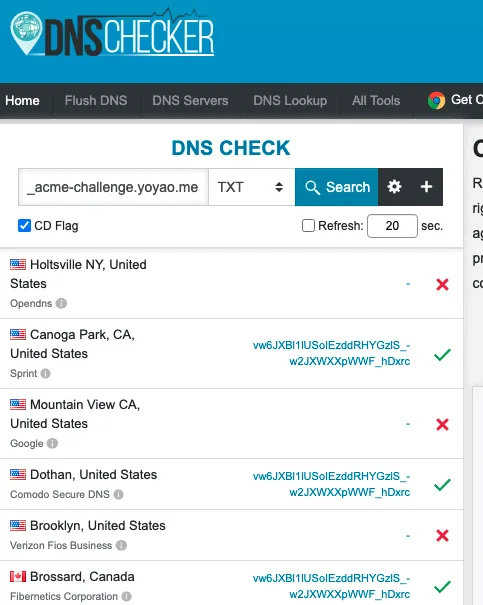Focus the domain name input field
This screenshot has width=483, height=605.
click(113, 187)
